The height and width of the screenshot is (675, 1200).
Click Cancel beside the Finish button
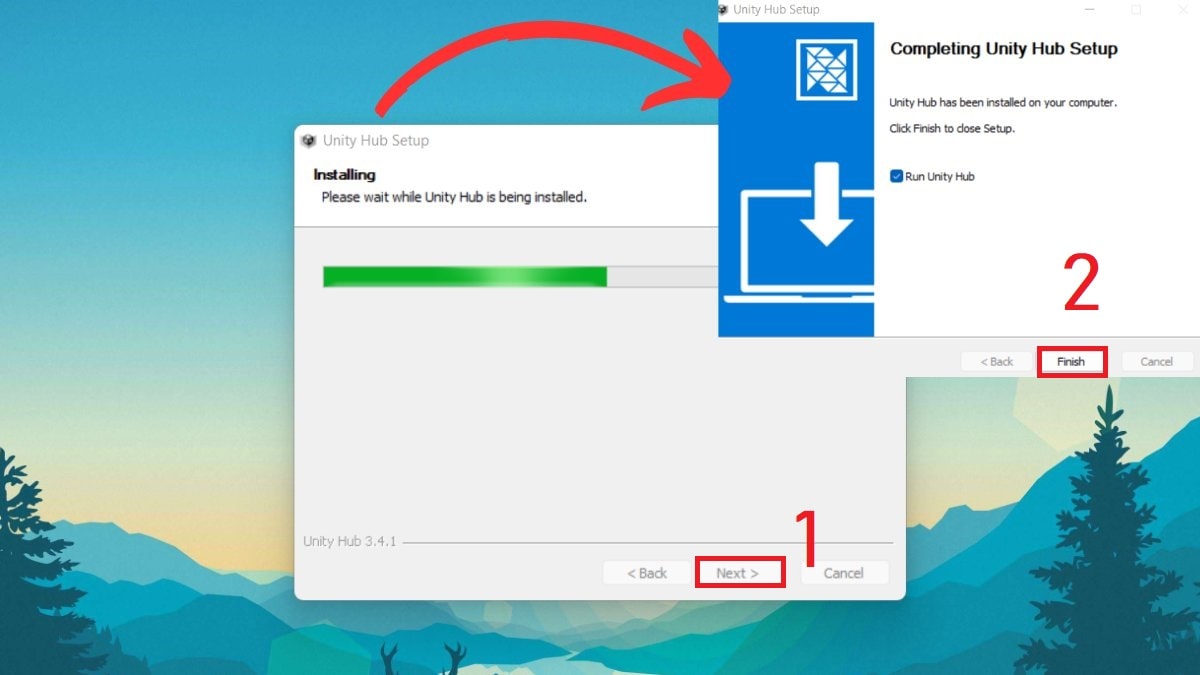coord(1156,362)
